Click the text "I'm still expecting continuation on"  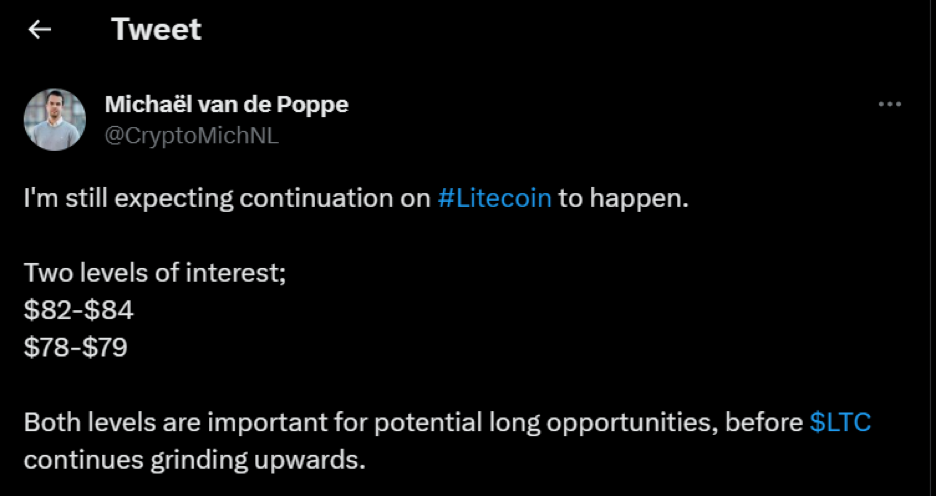[227, 198]
